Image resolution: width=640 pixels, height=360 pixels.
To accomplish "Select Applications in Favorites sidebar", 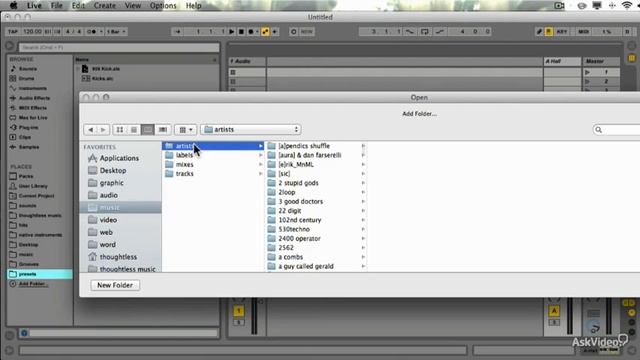I will click(x=120, y=158).
